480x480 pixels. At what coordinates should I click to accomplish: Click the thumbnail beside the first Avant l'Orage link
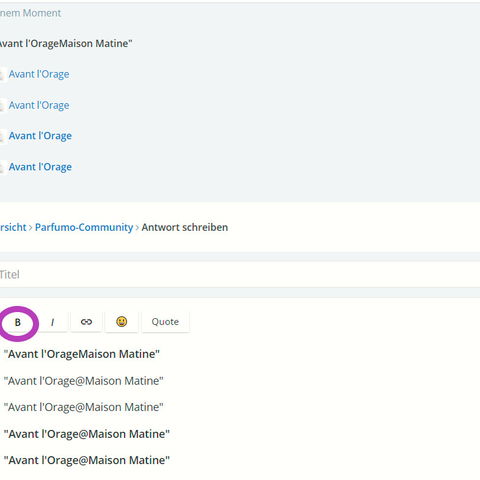point(3,74)
